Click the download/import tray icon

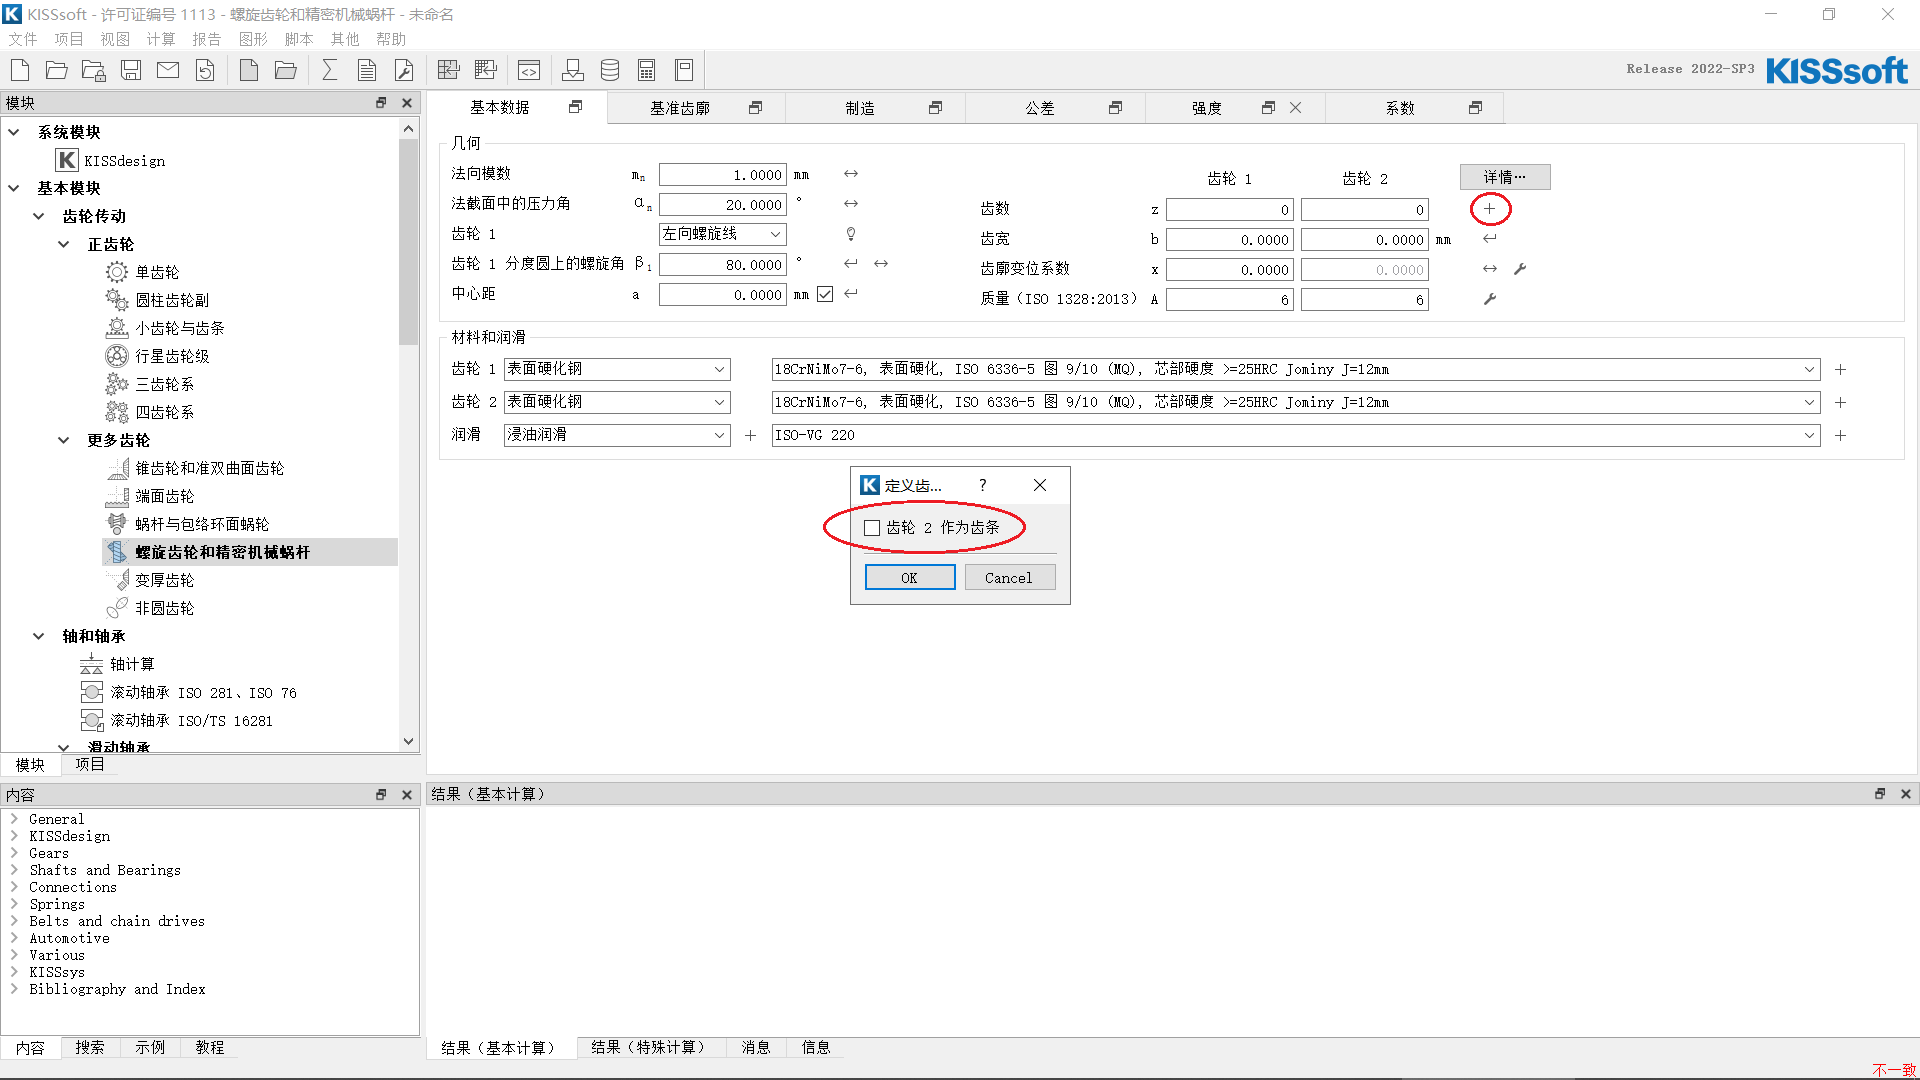573,70
